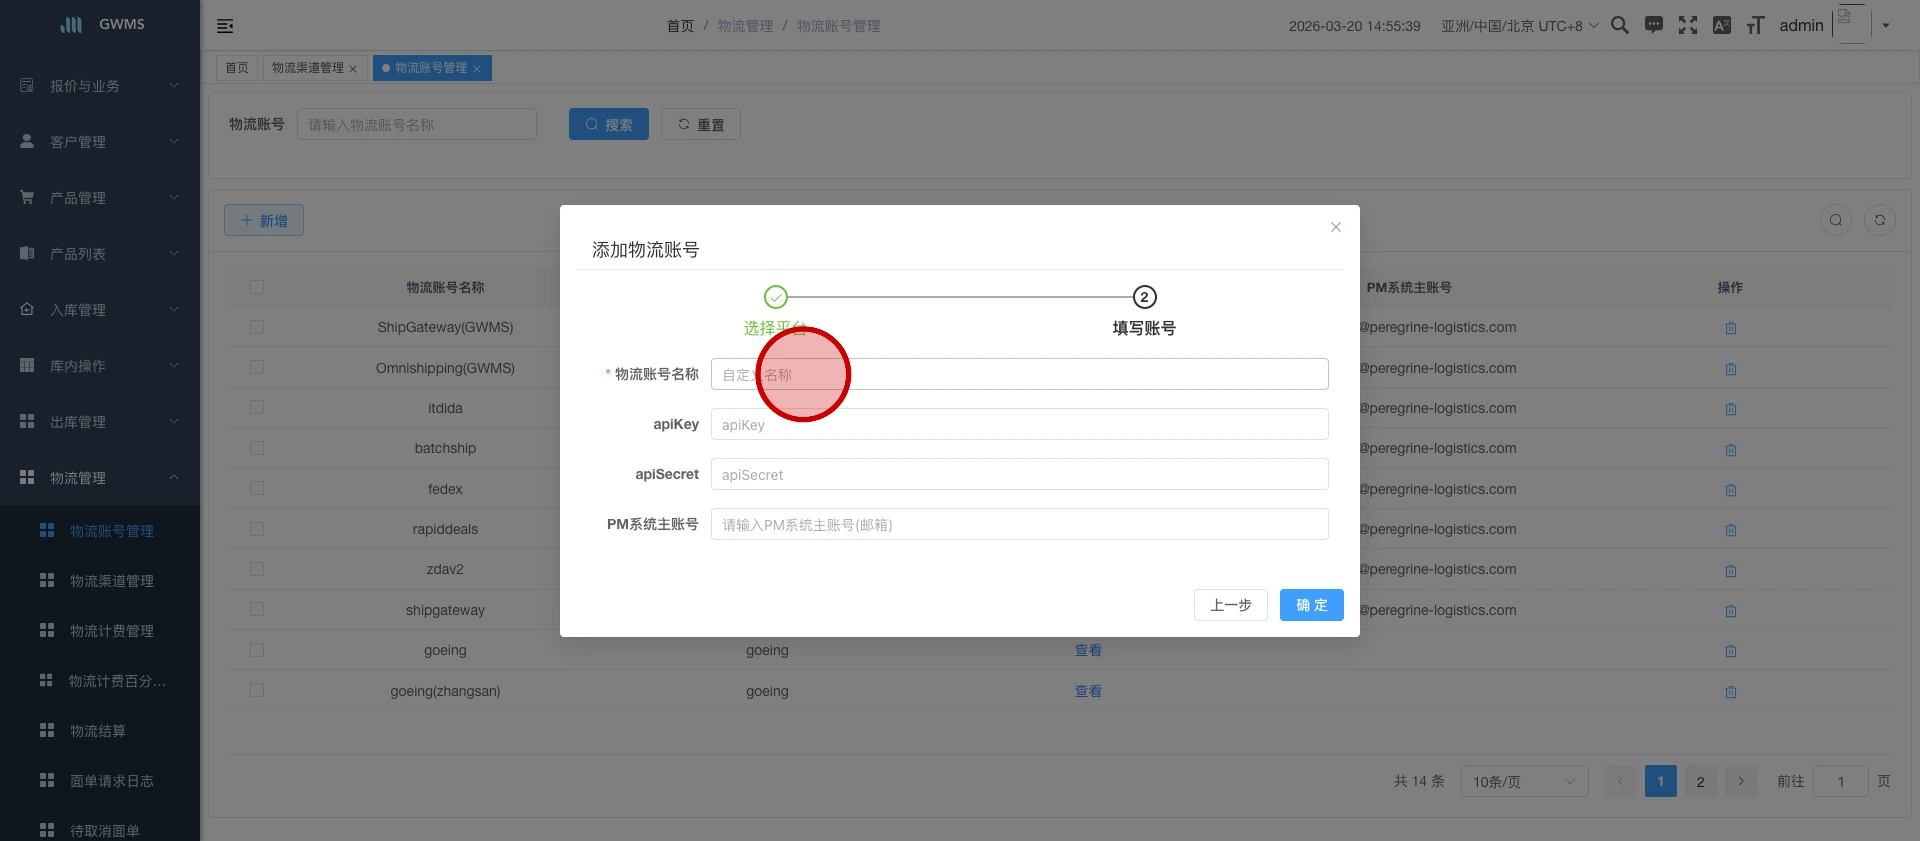Click the admin avatar image

tap(1851, 24)
